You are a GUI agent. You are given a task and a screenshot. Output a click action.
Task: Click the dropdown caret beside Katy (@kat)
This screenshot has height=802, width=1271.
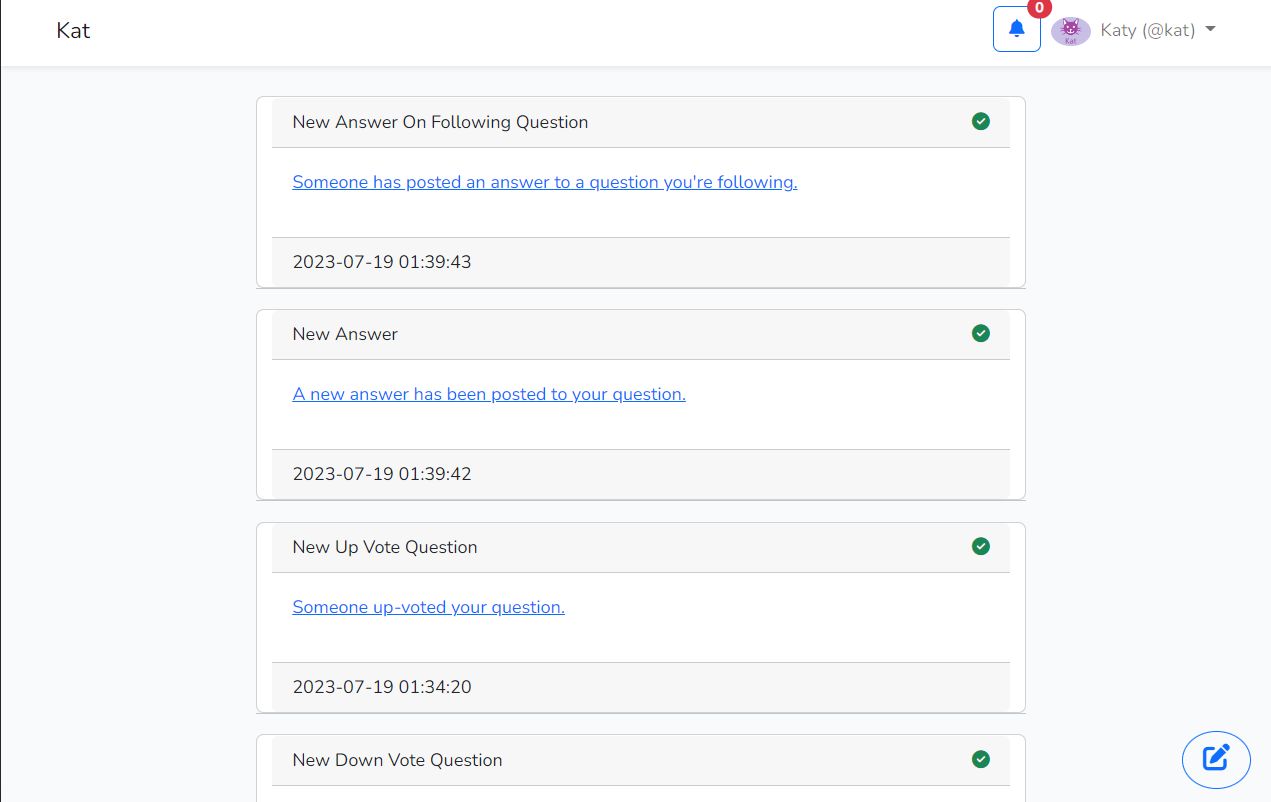[1211, 29]
